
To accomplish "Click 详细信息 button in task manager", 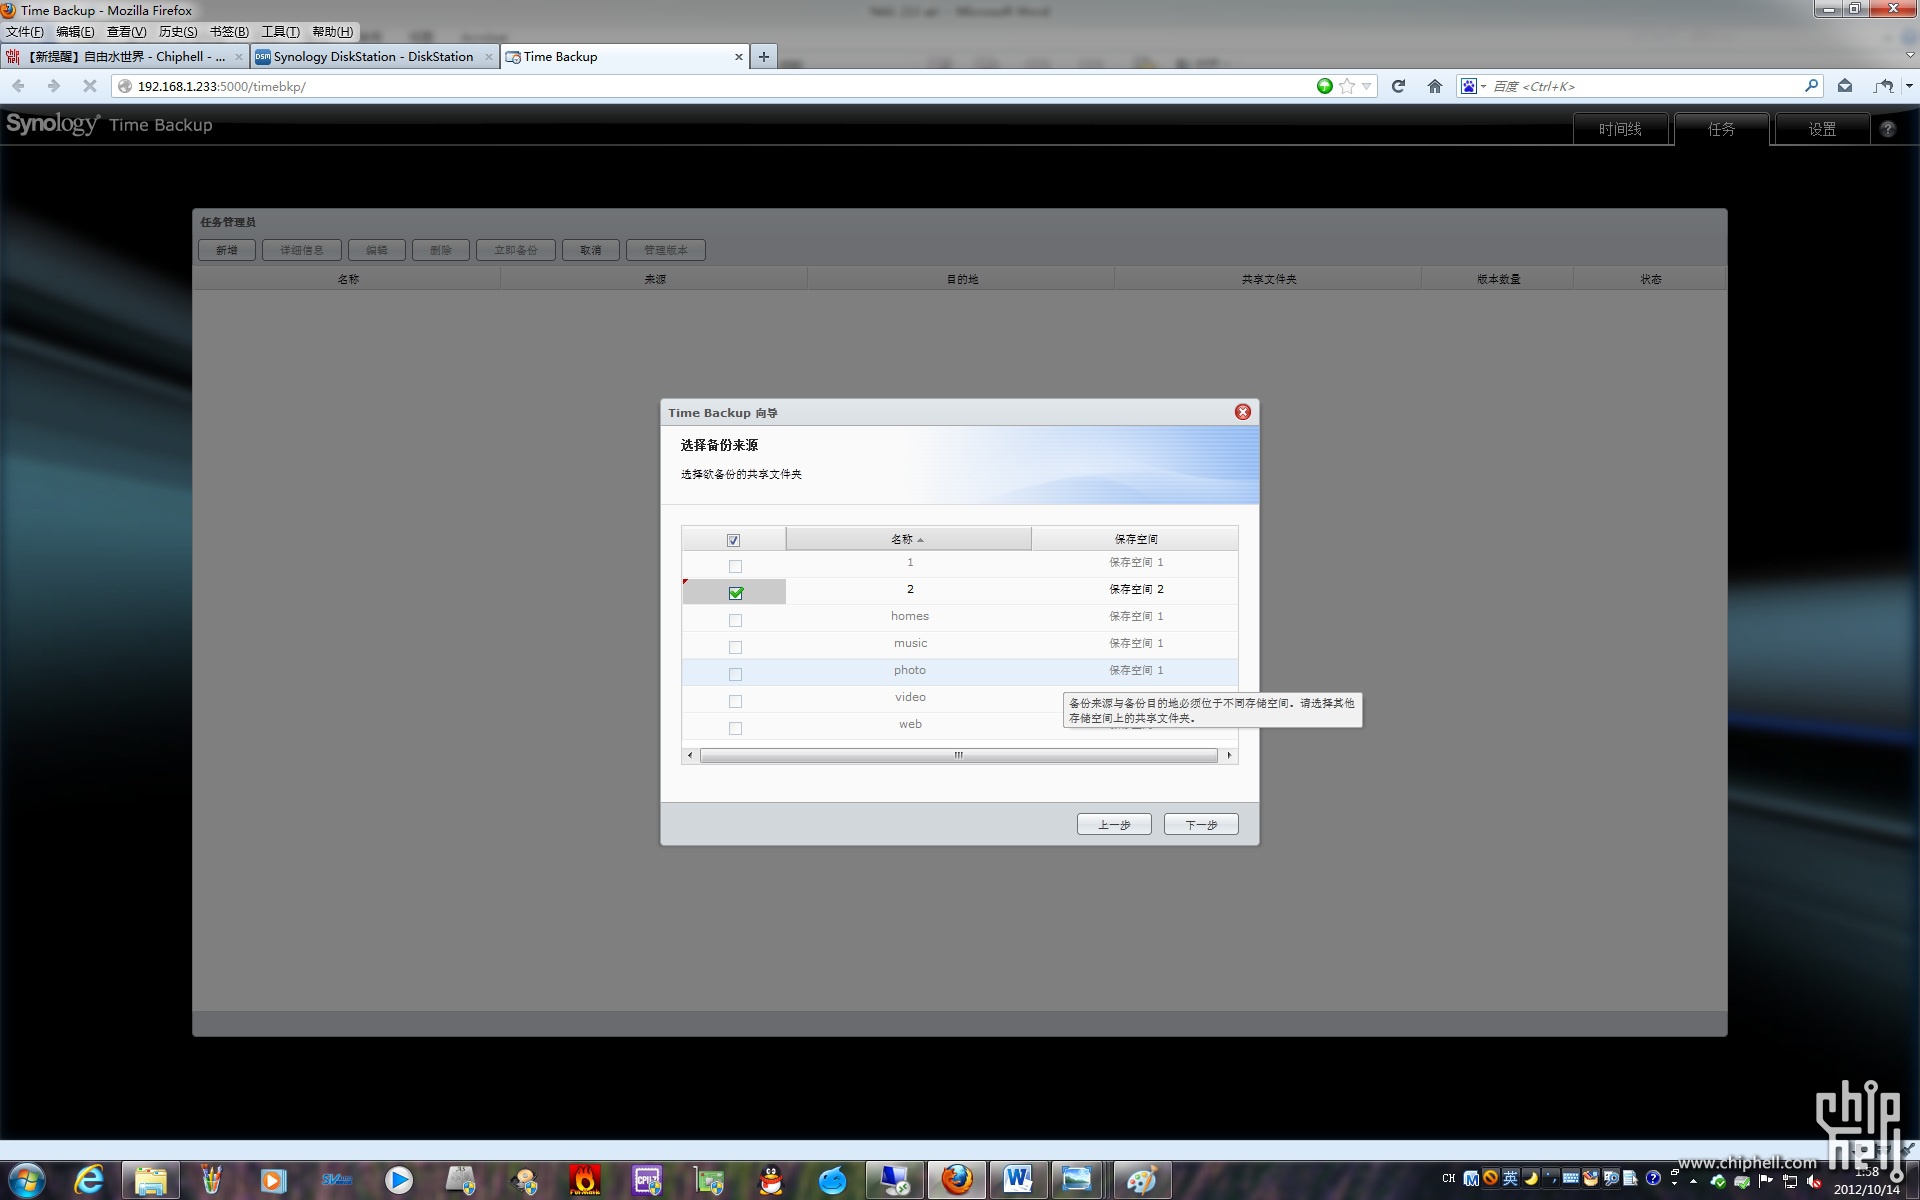I will coord(301,250).
